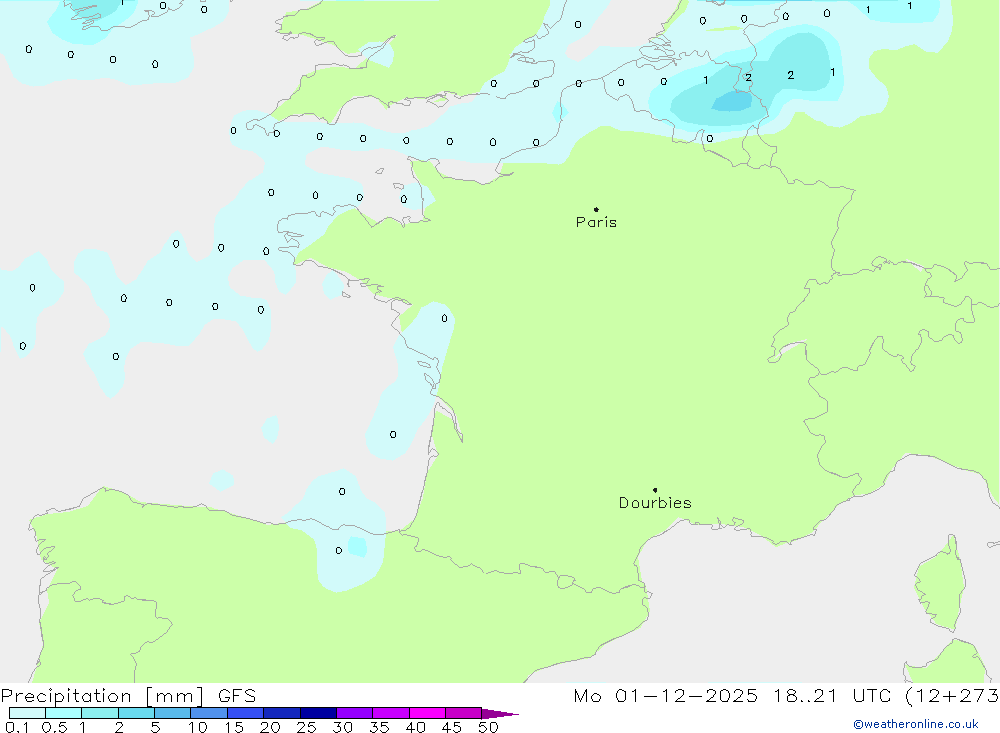Click the Dourbies location label

(655, 503)
